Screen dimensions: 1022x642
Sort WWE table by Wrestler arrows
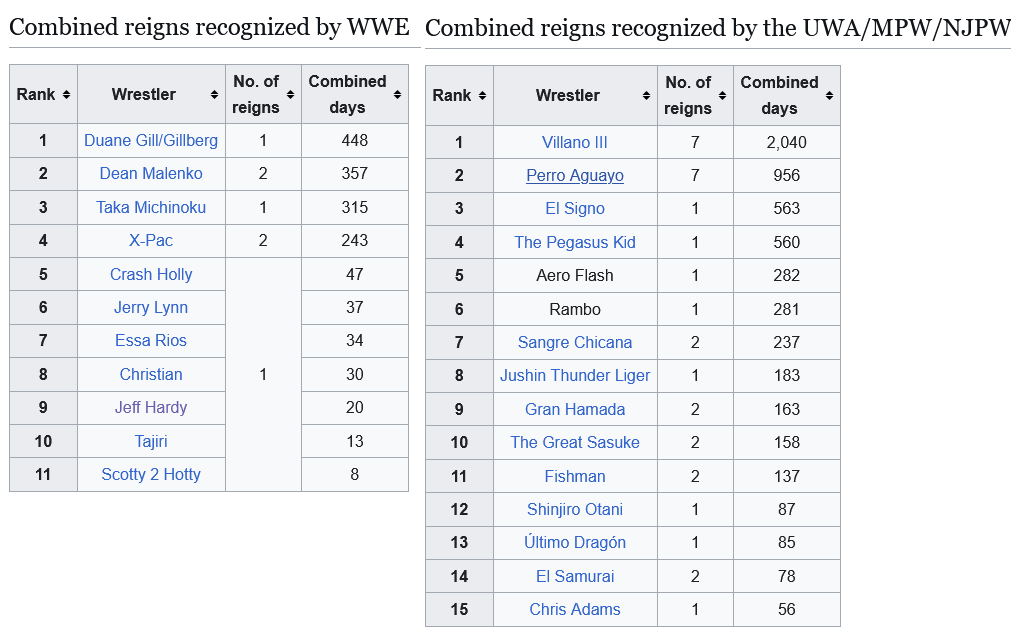coord(214,95)
